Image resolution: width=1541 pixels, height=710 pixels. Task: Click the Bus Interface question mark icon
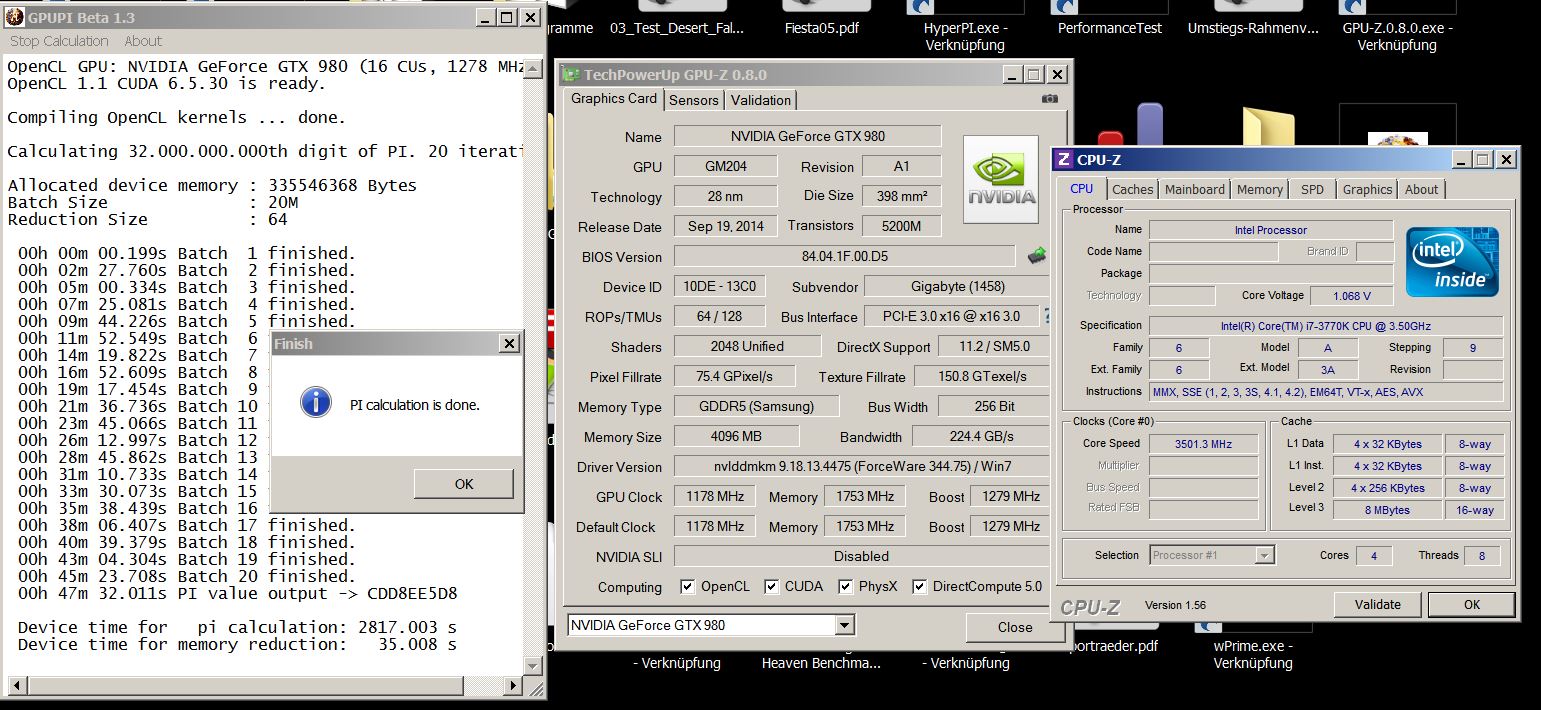coord(1047,316)
